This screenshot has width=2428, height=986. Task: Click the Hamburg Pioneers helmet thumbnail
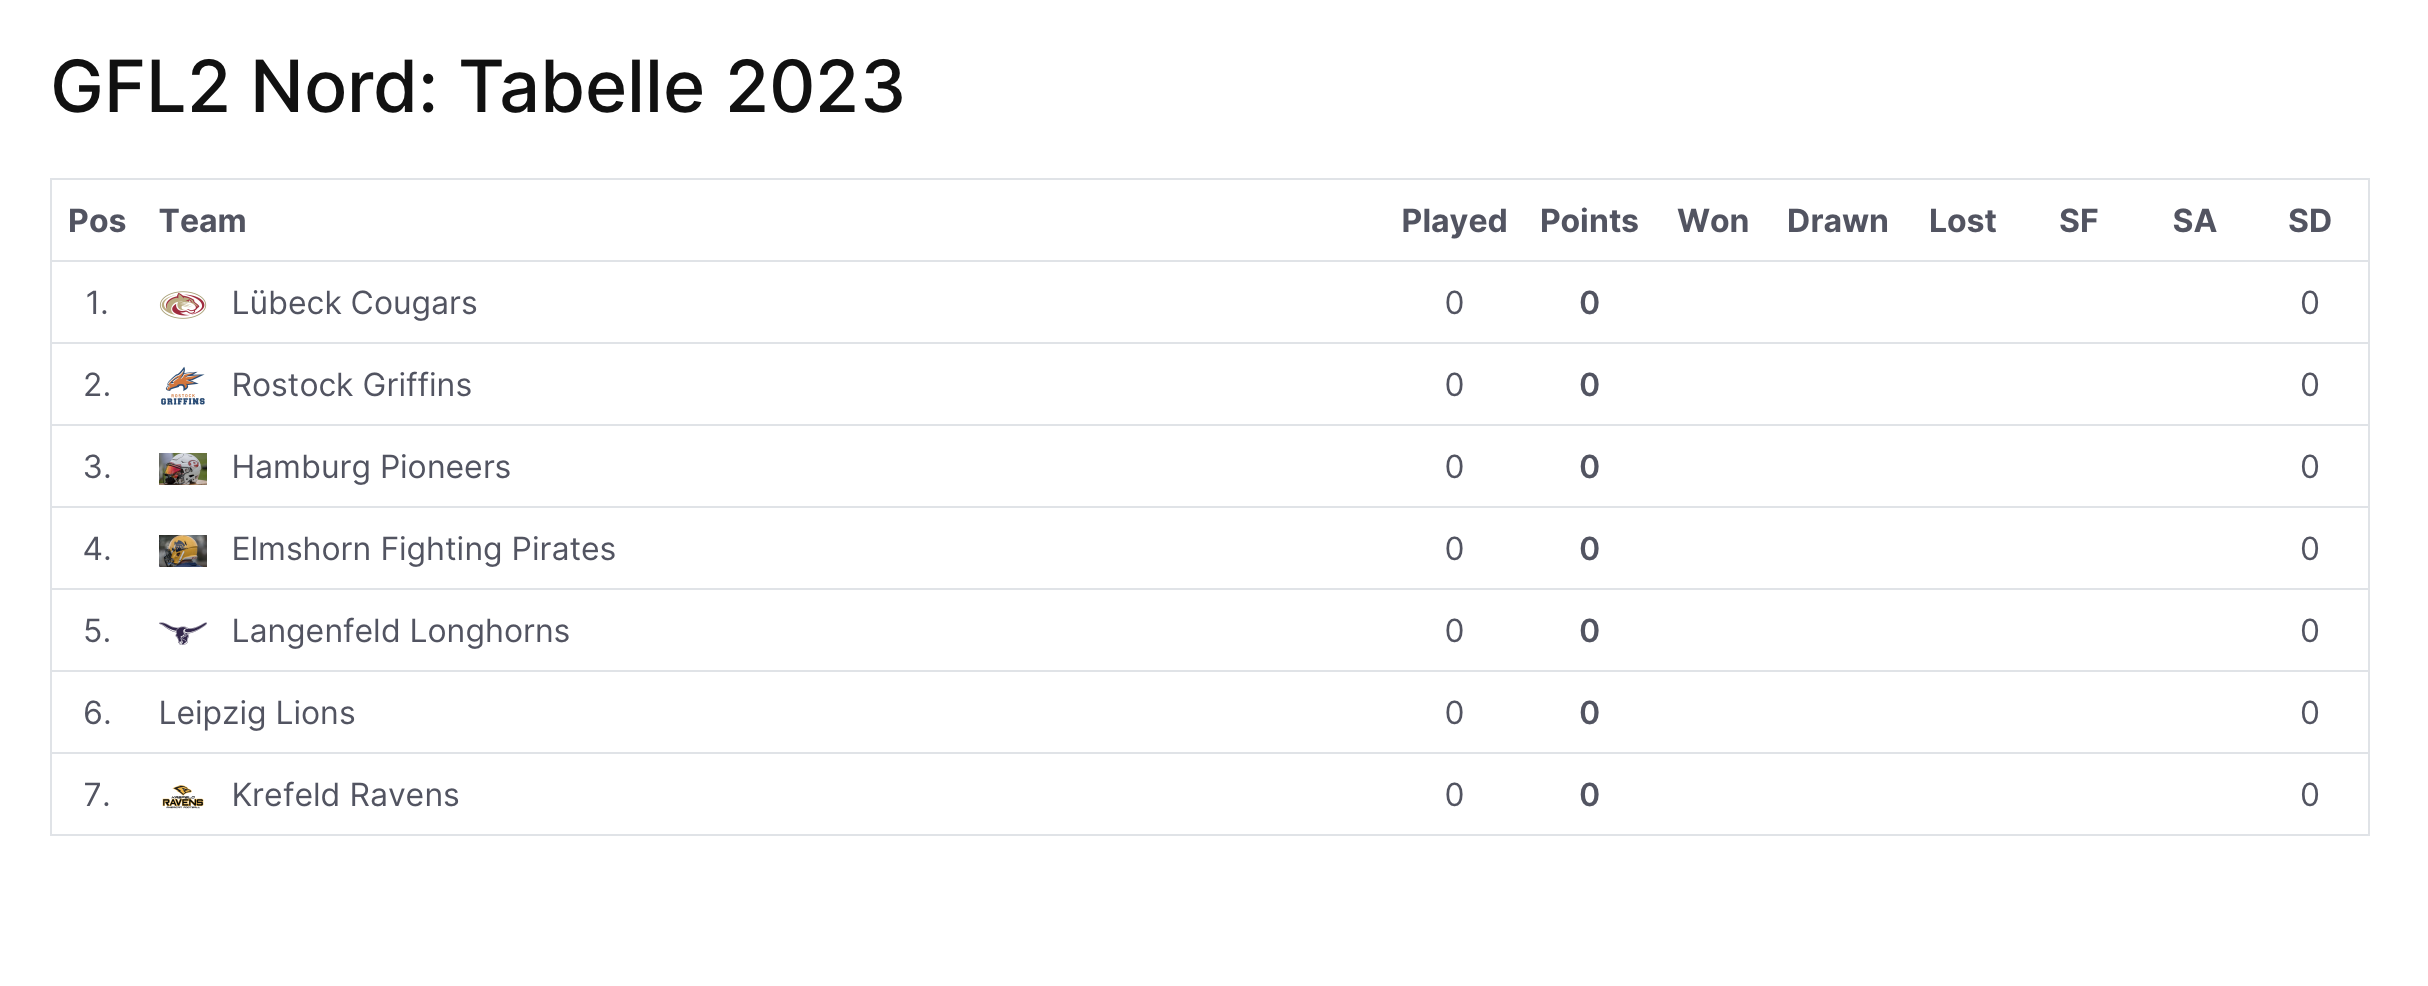click(183, 468)
